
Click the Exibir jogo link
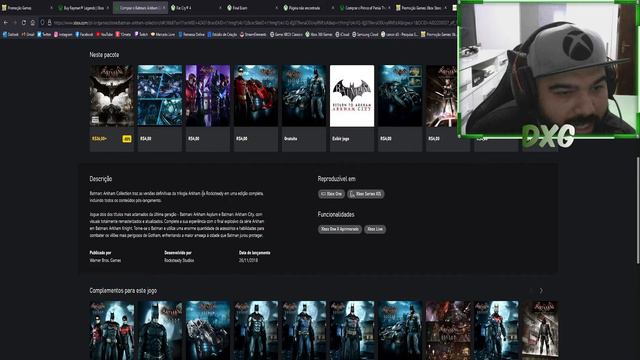tap(340, 139)
